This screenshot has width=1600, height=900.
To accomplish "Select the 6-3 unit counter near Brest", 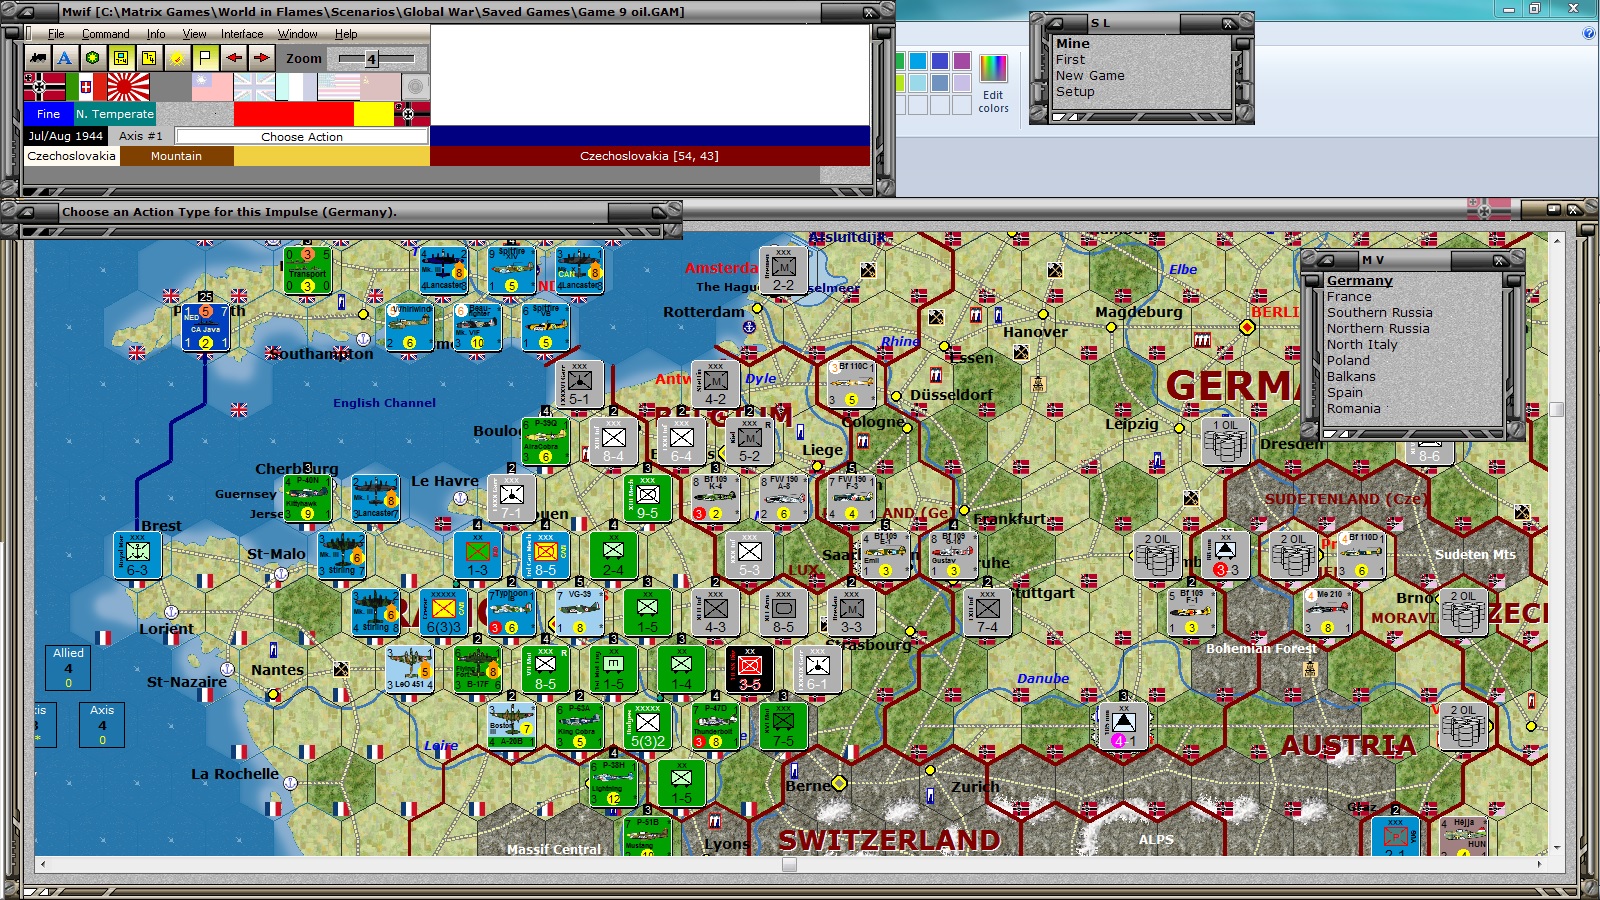I will [x=137, y=556].
